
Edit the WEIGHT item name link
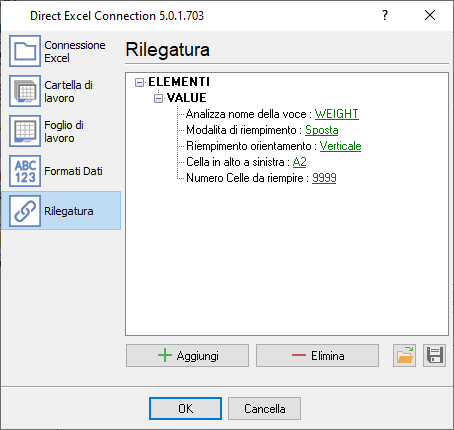click(337, 114)
